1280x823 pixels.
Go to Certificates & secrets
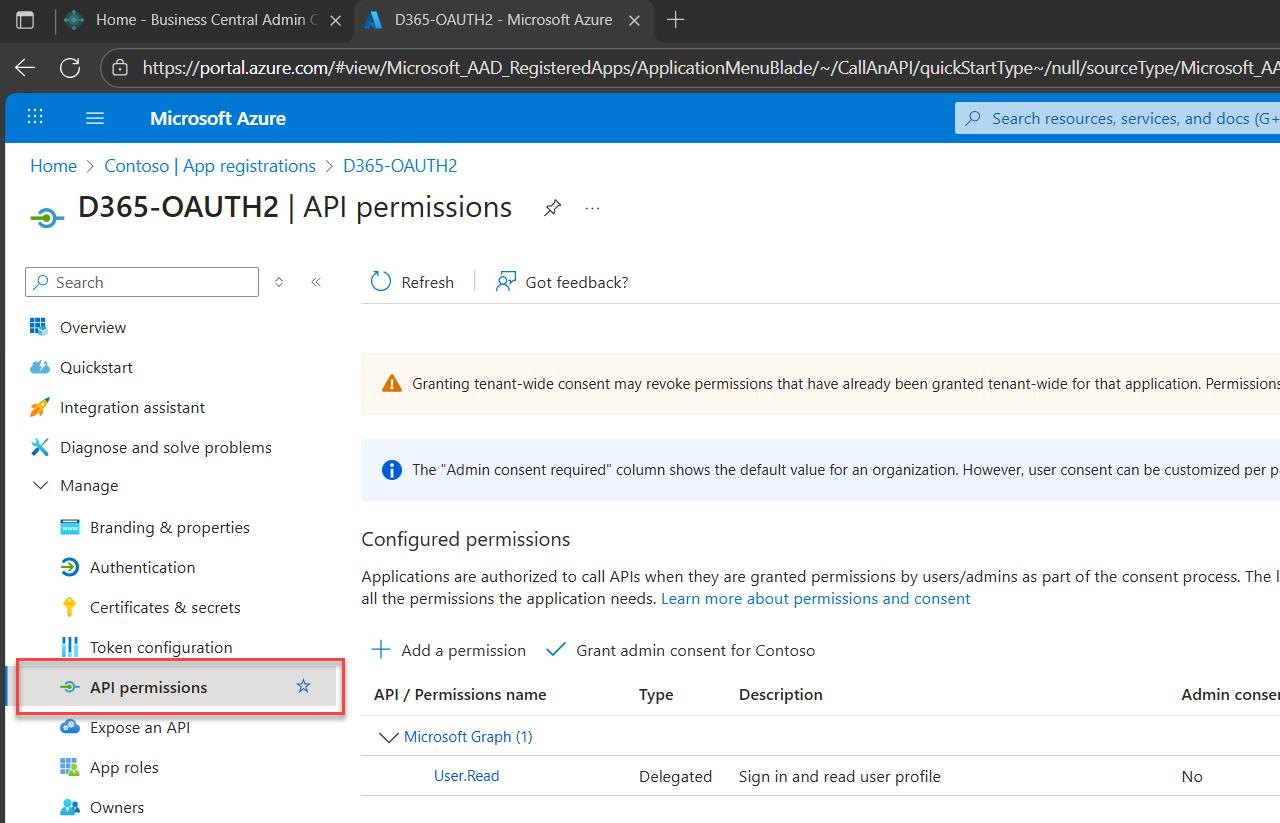[x=165, y=607]
